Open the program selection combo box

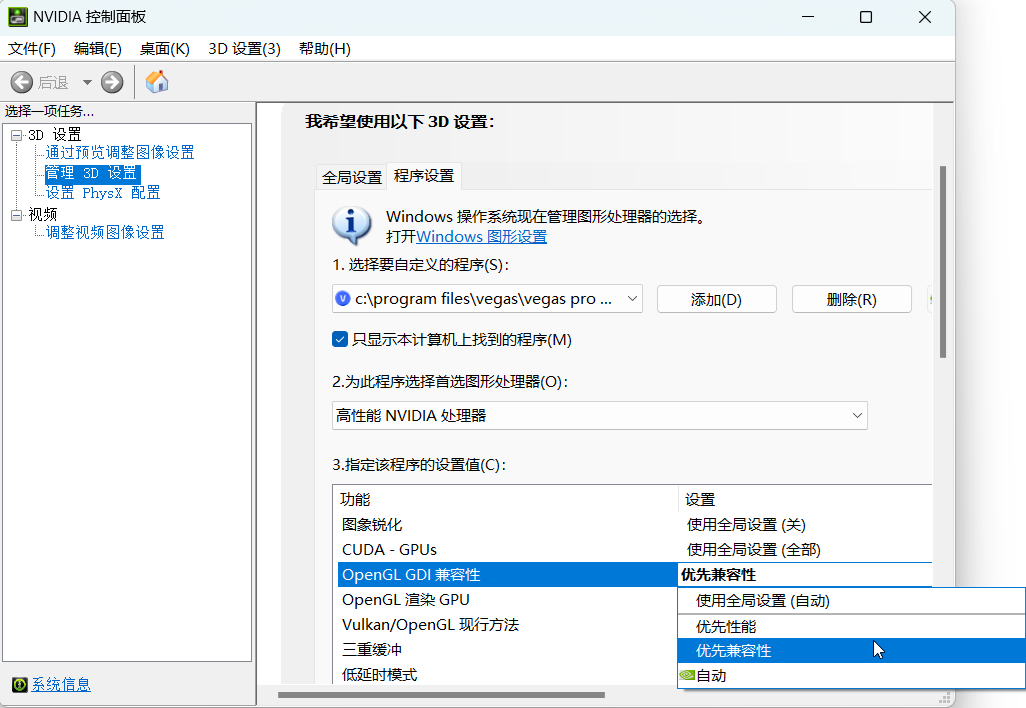(630, 298)
